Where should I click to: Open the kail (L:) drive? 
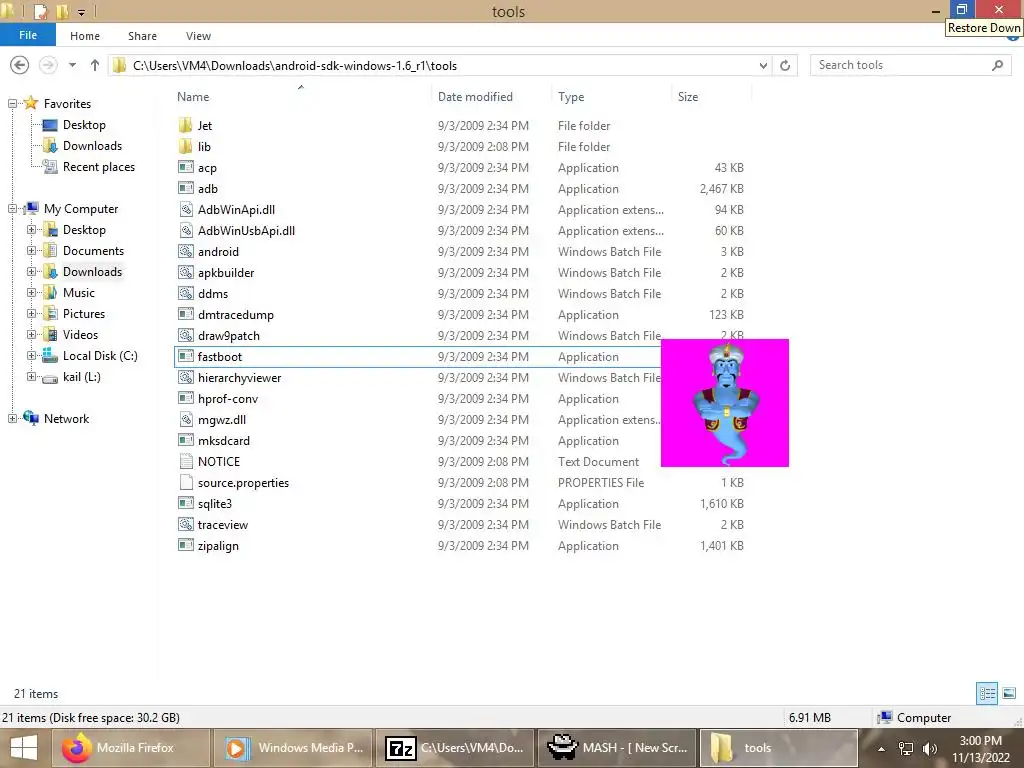pos(82,377)
